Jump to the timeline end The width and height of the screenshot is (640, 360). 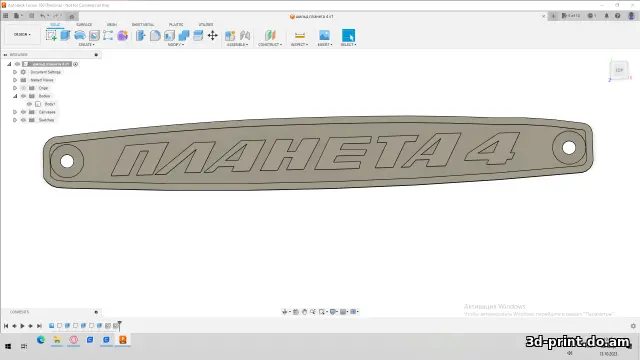tap(39, 326)
